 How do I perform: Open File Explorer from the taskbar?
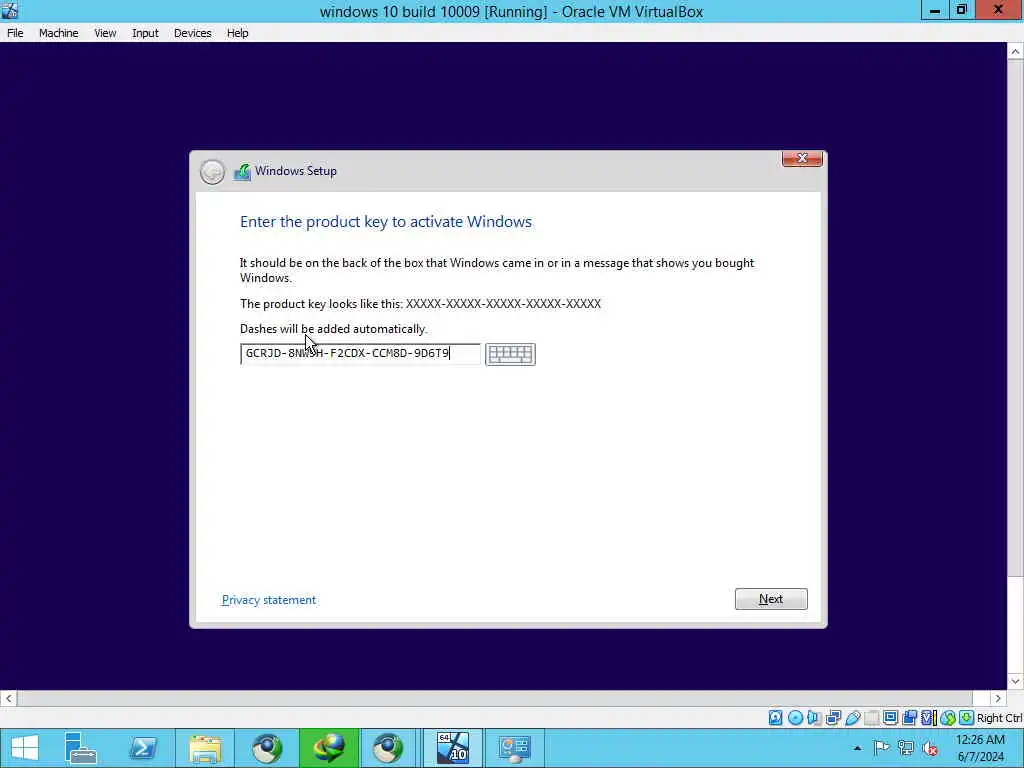[205, 748]
